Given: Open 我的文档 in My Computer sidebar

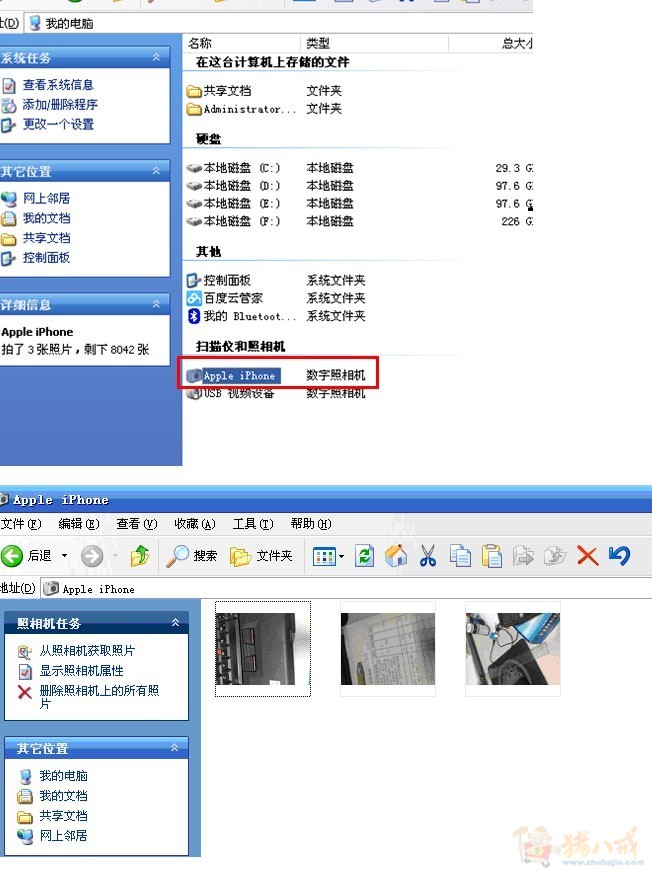Looking at the screenshot, I should [46, 218].
